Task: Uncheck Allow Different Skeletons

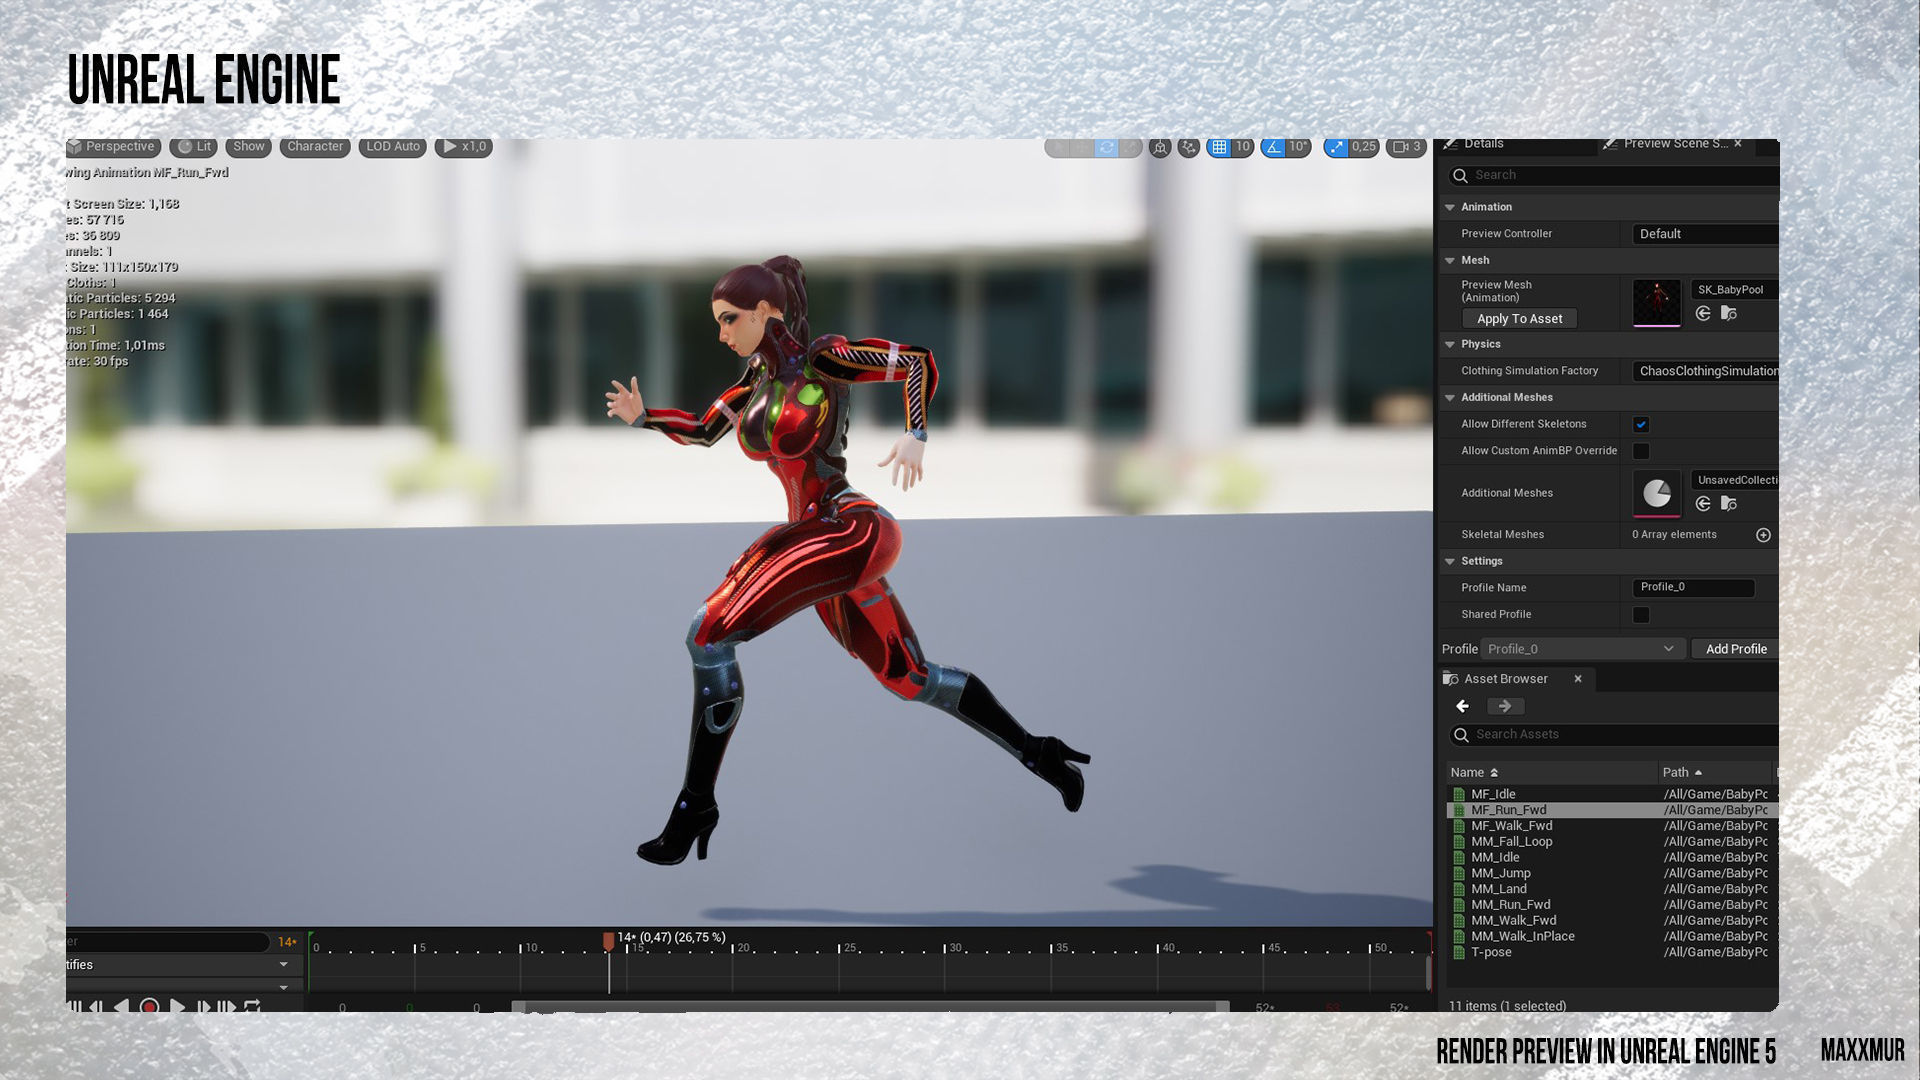Action: tap(1641, 424)
